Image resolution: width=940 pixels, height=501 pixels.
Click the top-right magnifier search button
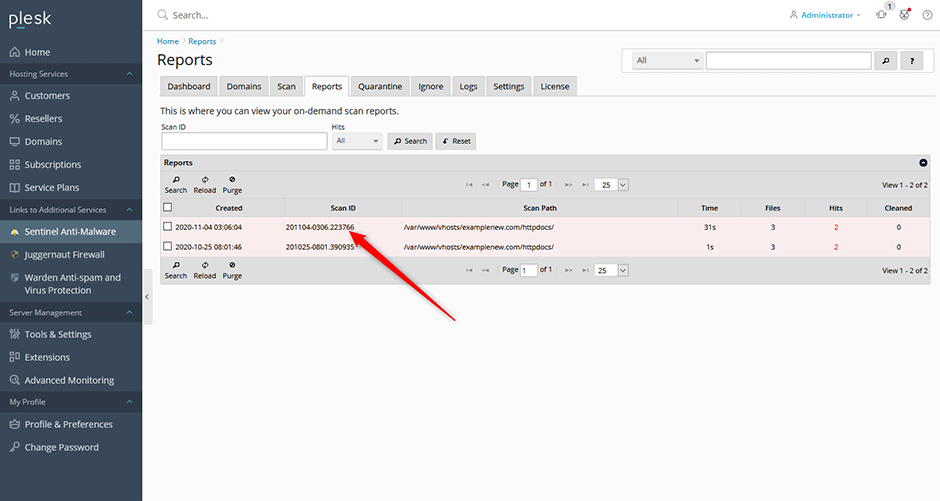click(x=885, y=61)
